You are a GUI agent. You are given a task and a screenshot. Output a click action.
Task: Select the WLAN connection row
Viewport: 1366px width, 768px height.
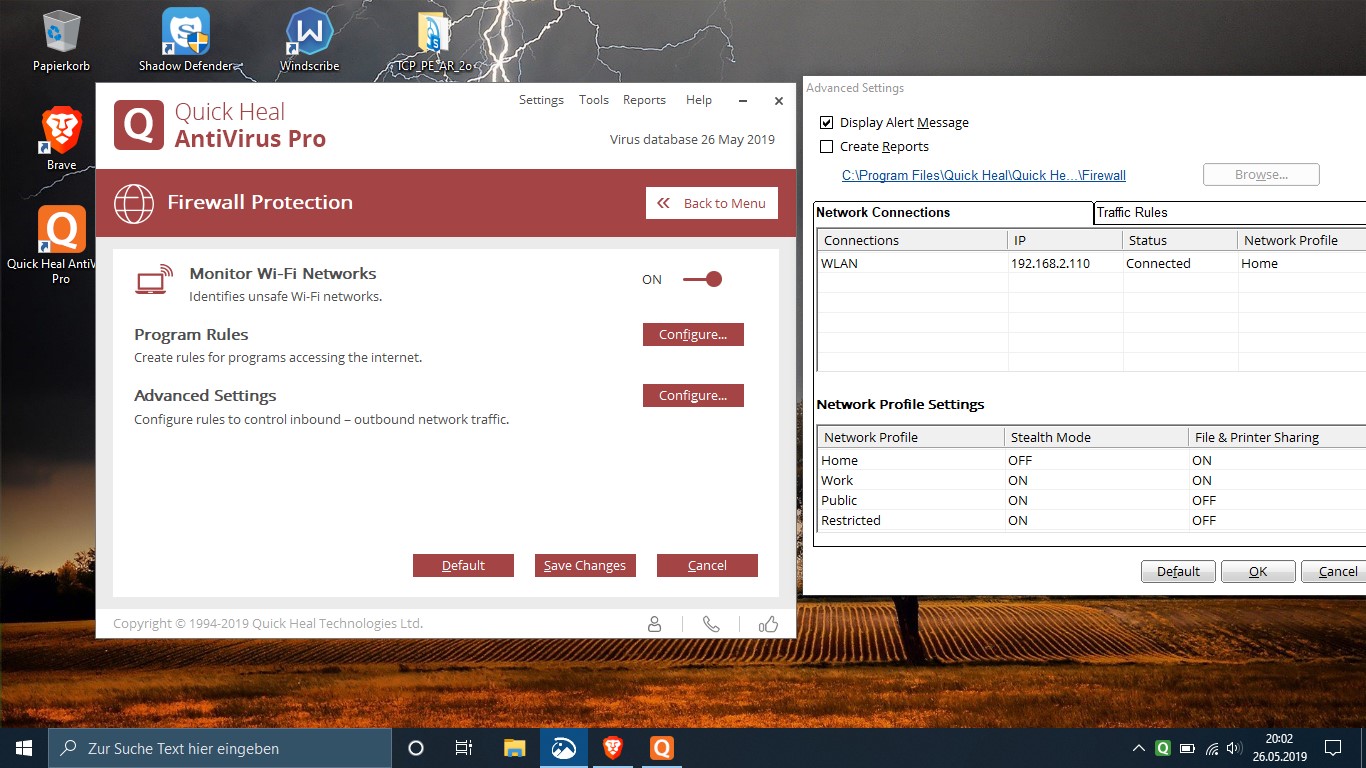click(x=1091, y=264)
